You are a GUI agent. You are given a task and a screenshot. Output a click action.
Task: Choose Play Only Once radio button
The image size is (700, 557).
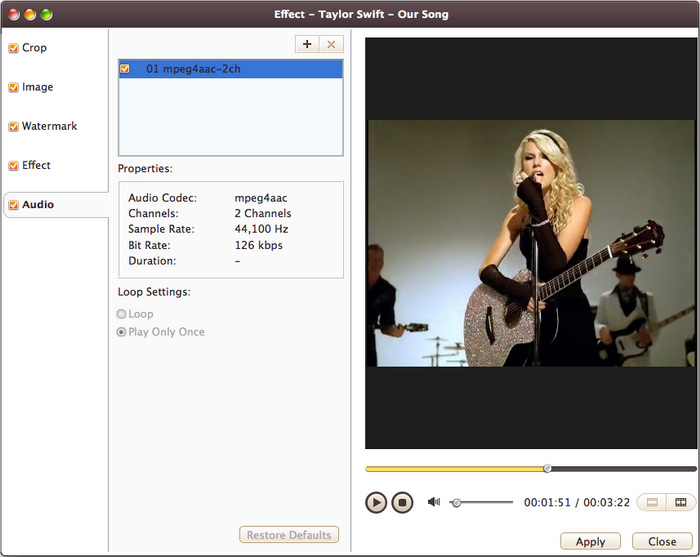pyautogui.click(x=122, y=332)
